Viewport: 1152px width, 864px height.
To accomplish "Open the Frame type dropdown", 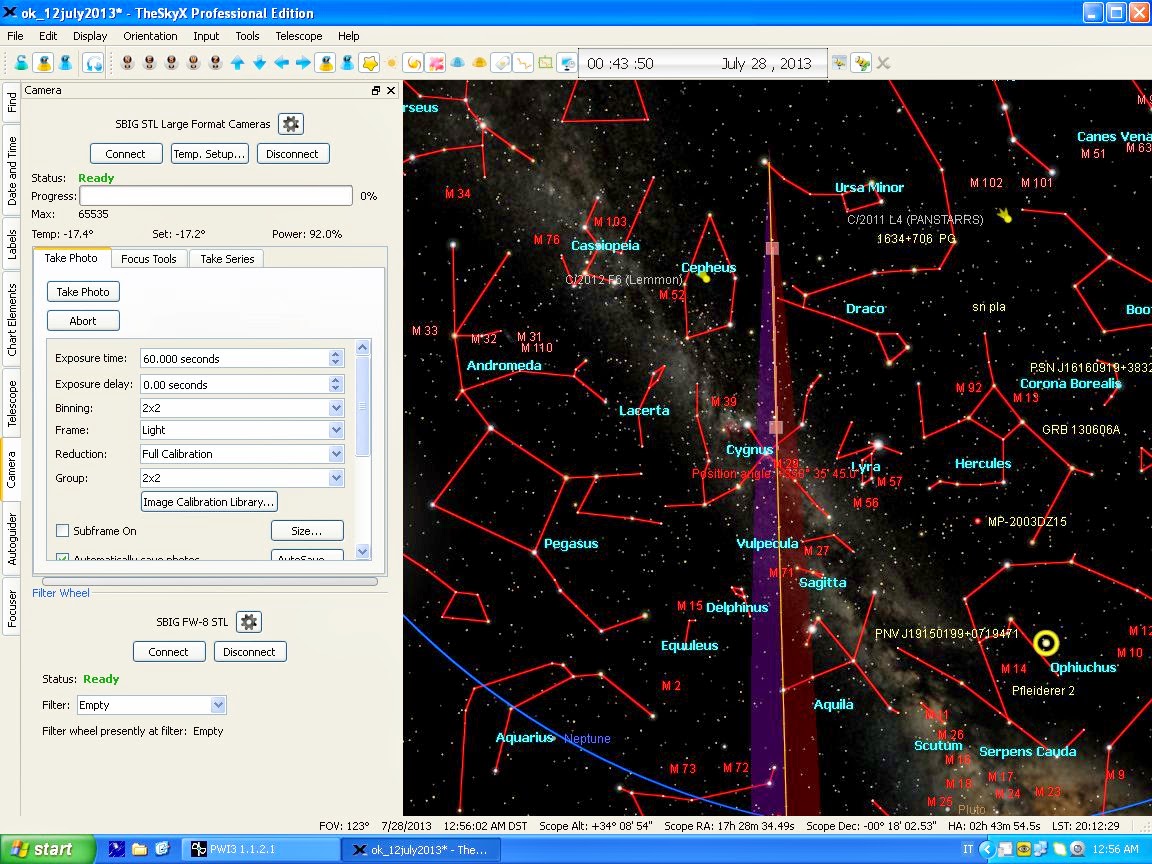I will 336,430.
